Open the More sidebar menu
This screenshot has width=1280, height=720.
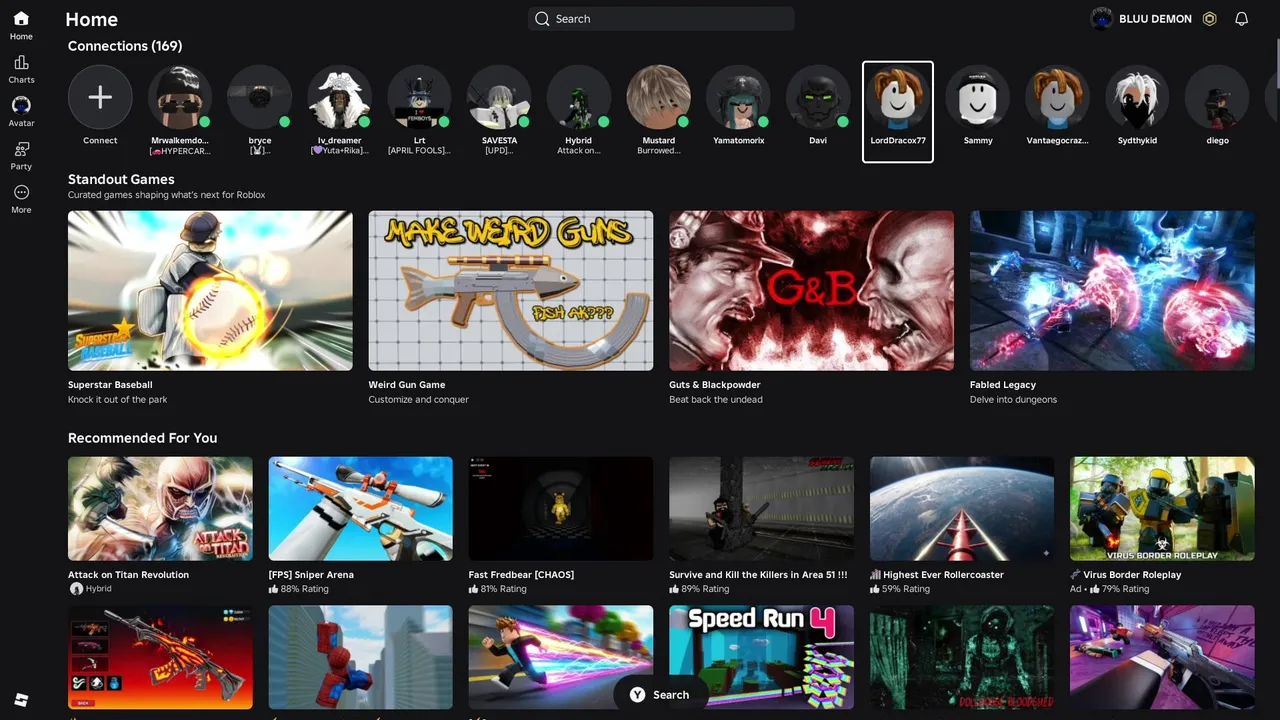click(21, 192)
